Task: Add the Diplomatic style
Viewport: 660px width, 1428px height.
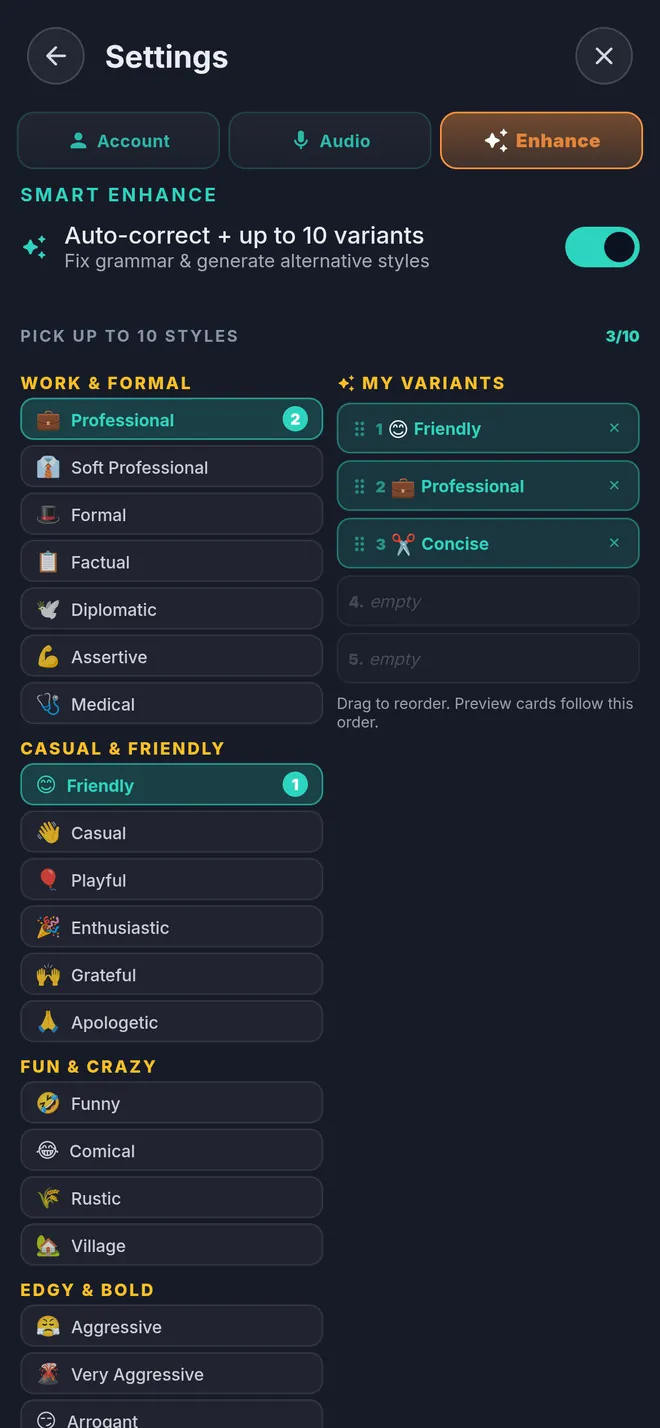Action: click(x=172, y=609)
